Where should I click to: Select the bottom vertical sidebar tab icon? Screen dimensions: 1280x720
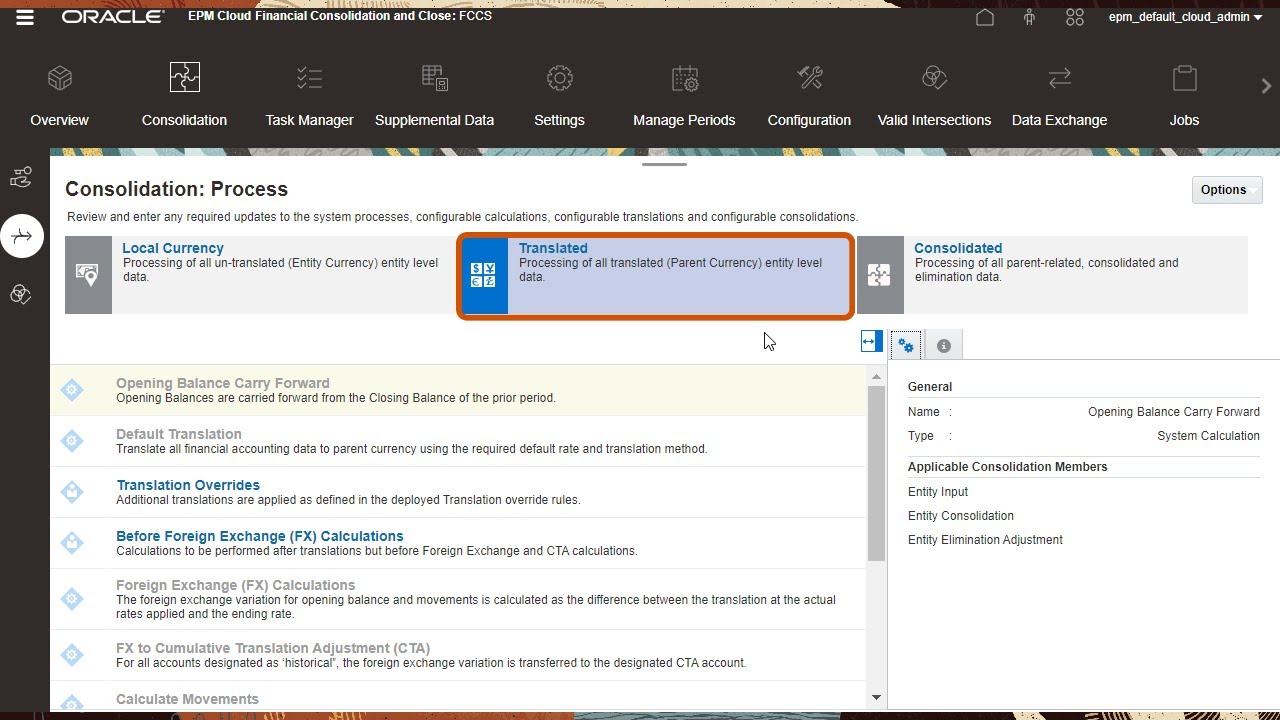point(21,294)
